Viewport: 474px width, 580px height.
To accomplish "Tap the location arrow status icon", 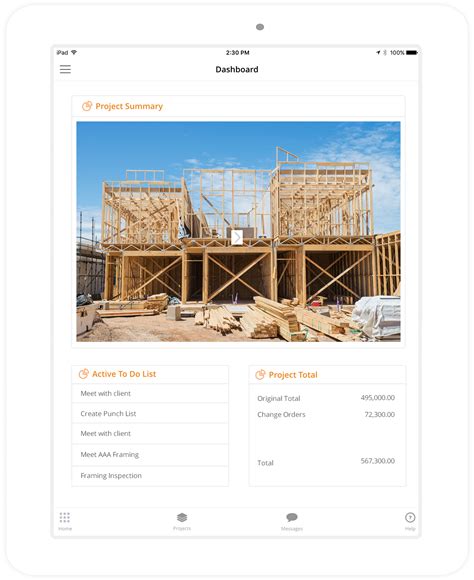I will coord(378,53).
